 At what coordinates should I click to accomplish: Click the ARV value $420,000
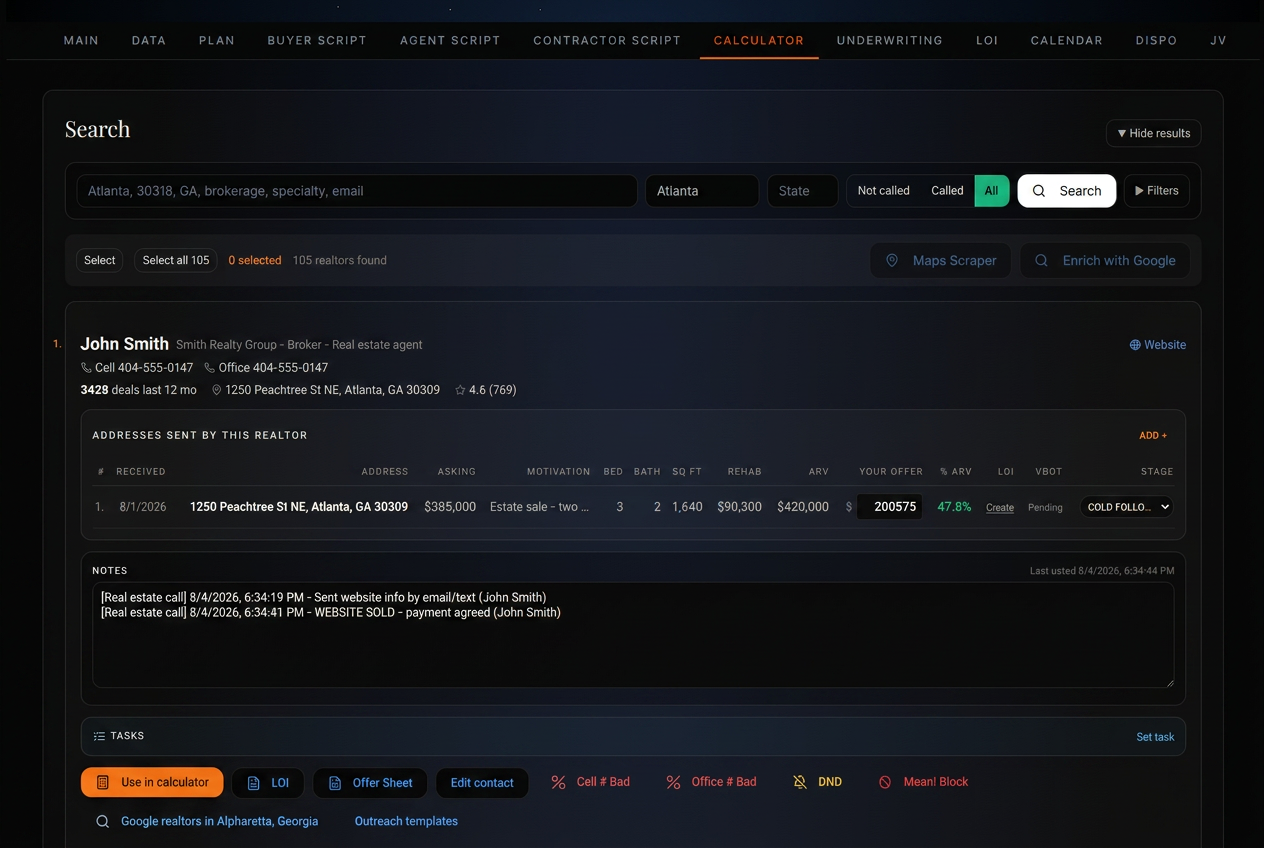[803, 507]
